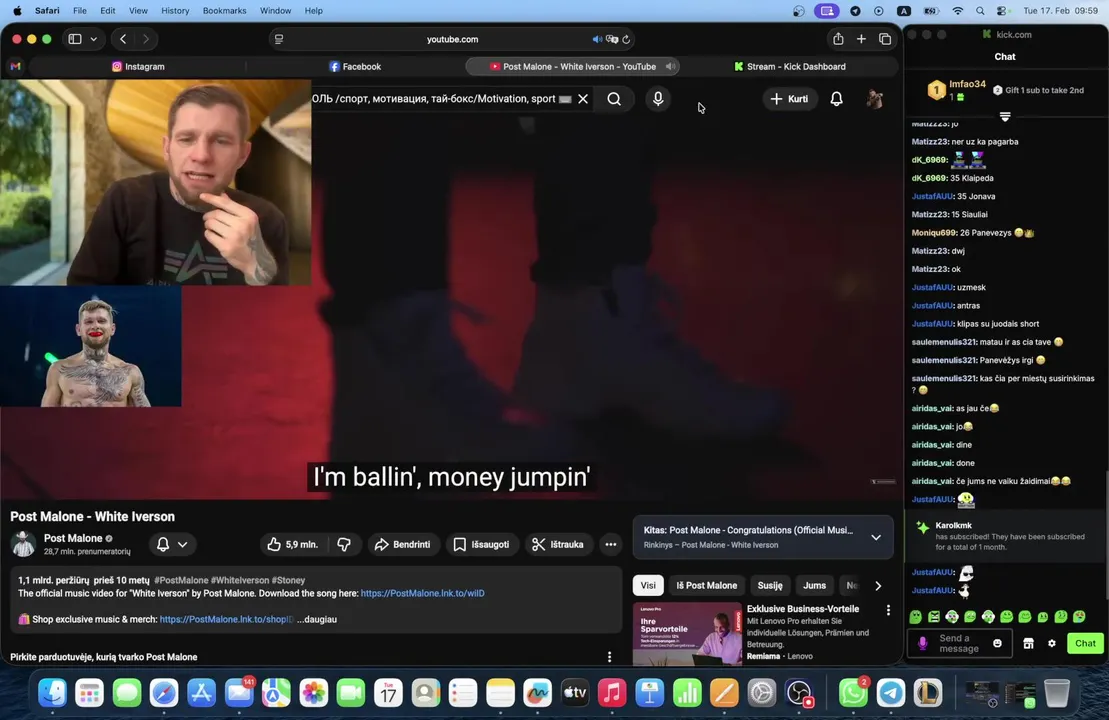Open Post Malone channel notification dropdown

tap(172, 545)
